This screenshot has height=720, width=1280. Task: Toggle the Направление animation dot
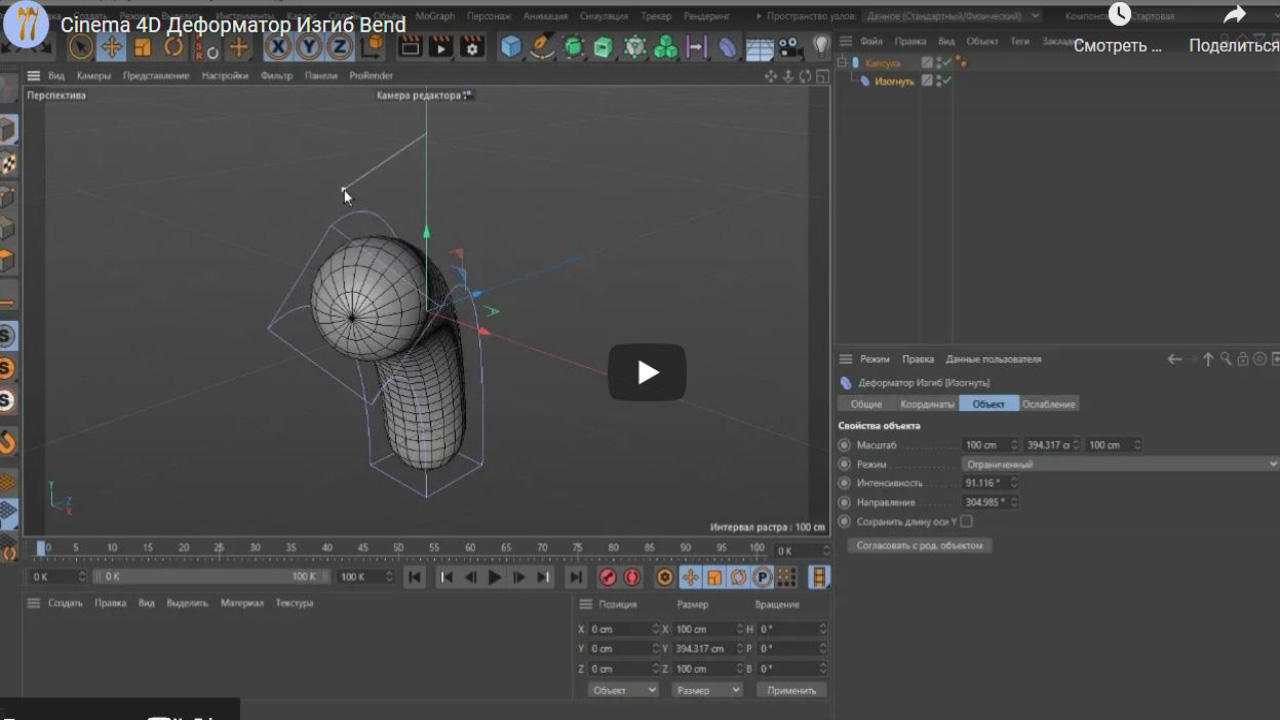click(x=845, y=502)
